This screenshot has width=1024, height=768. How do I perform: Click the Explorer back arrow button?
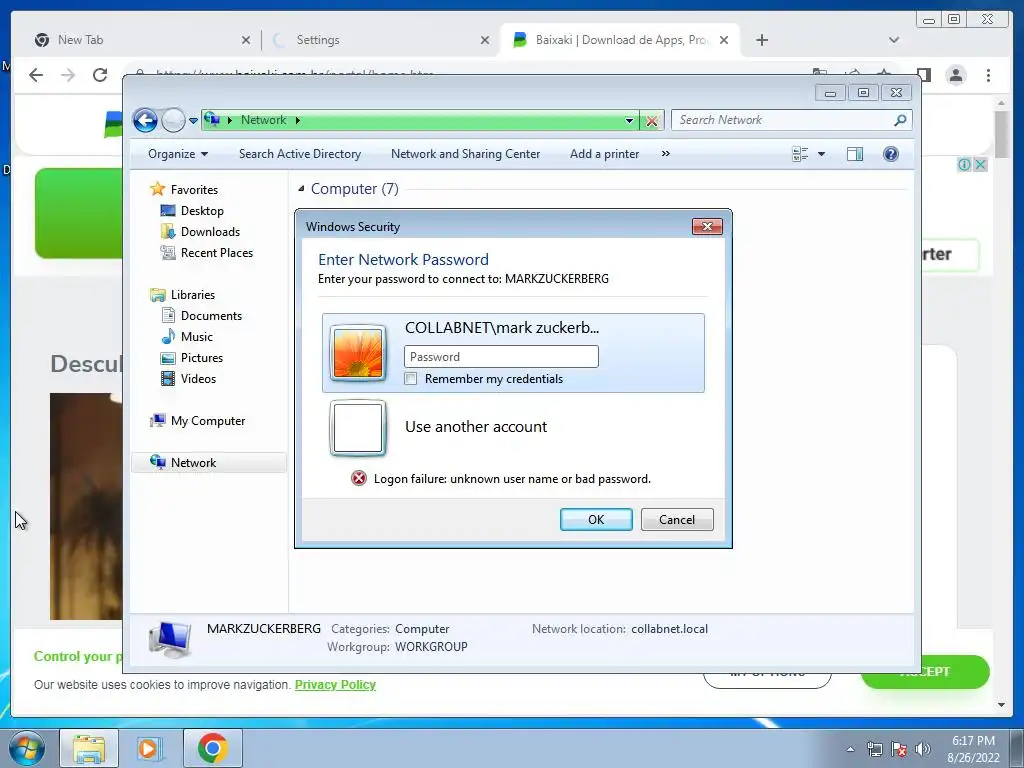pos(145,120)
